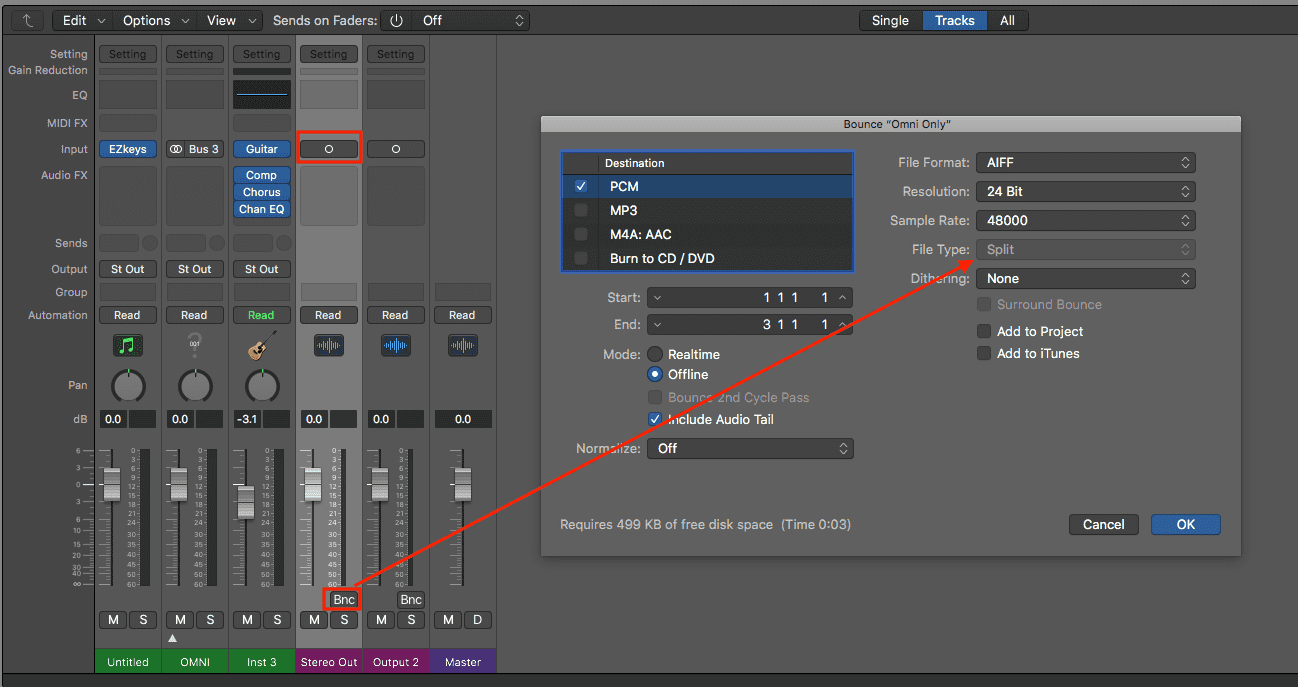Click the acoustic guitar track icon

(x=261, y=346)
